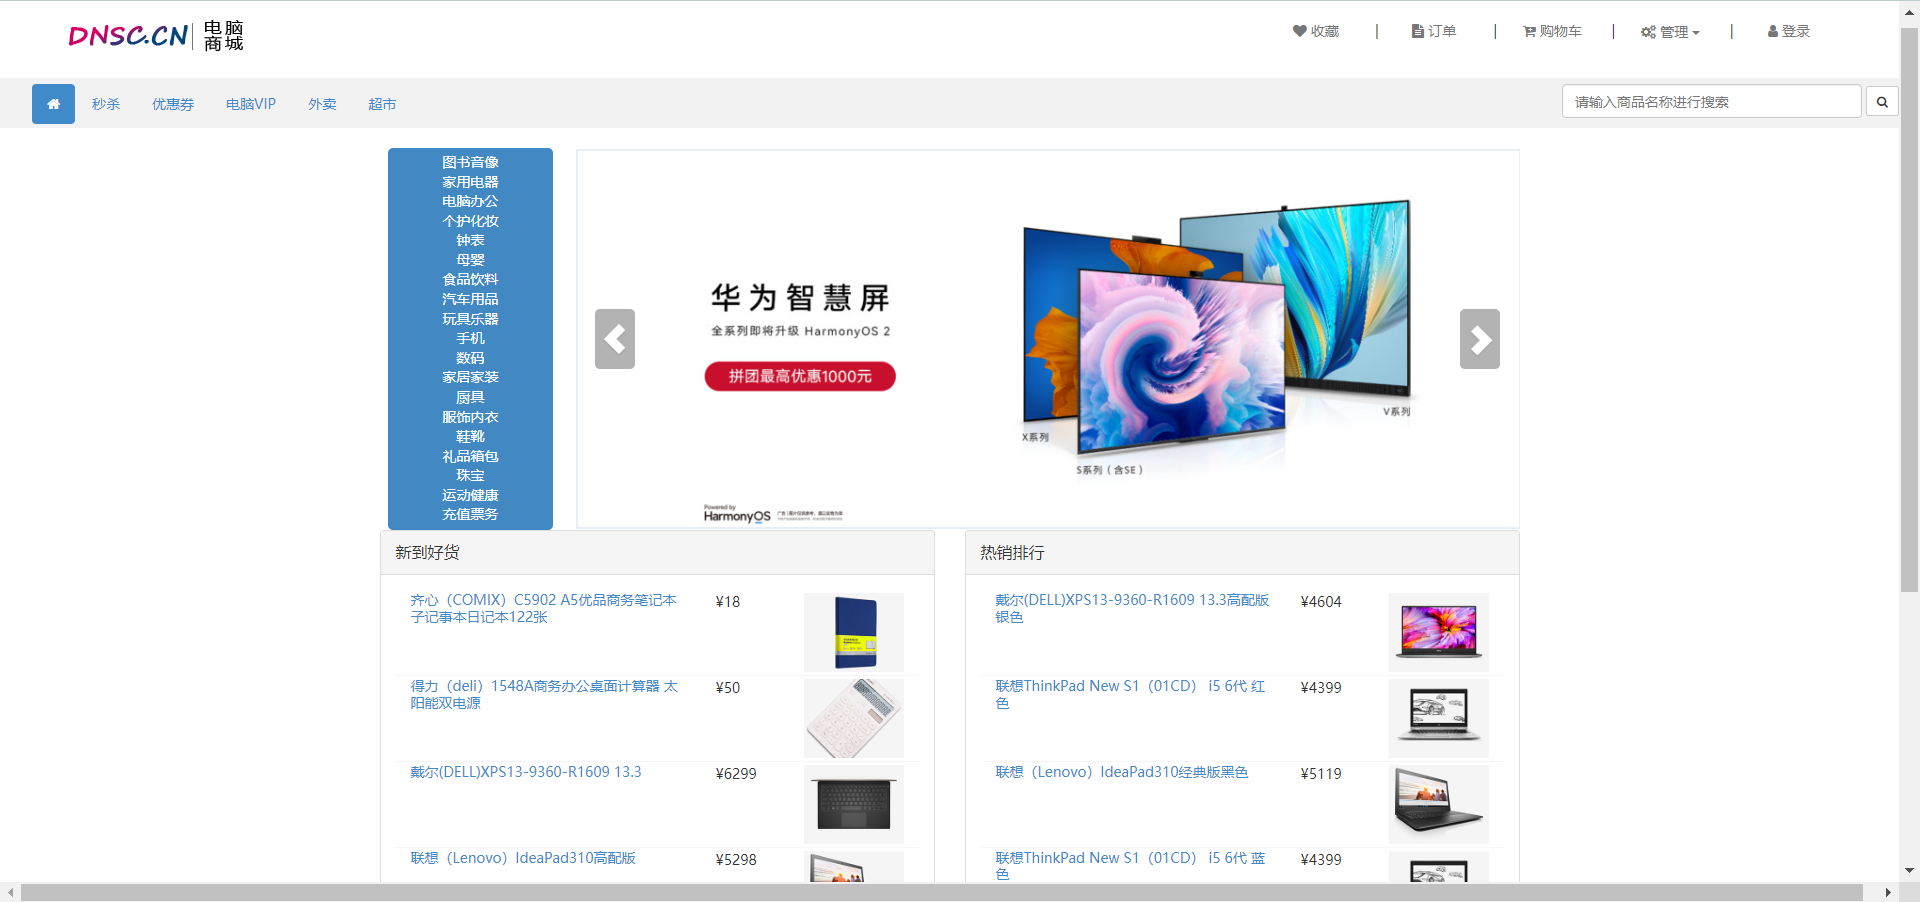
Task: Click the black laptop keyboard thumbnail at ¥6299
Action: pos(854,804)
